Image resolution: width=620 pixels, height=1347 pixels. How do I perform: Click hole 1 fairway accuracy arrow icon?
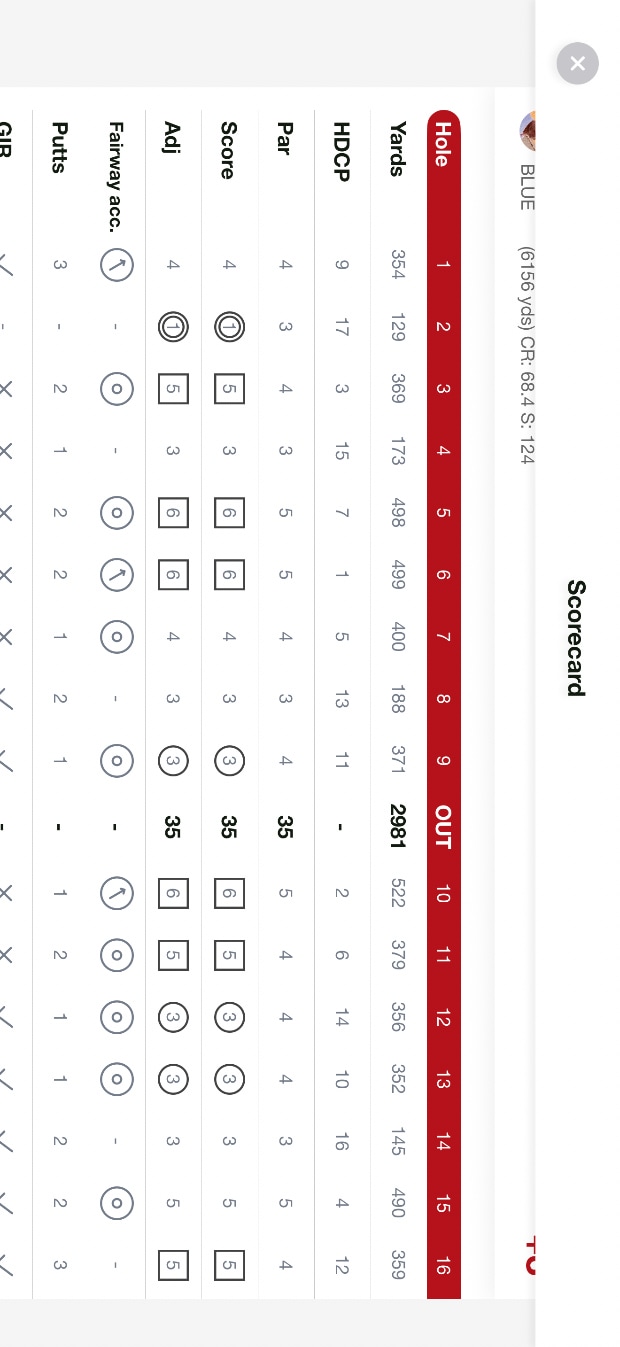(x=117, y=265)
